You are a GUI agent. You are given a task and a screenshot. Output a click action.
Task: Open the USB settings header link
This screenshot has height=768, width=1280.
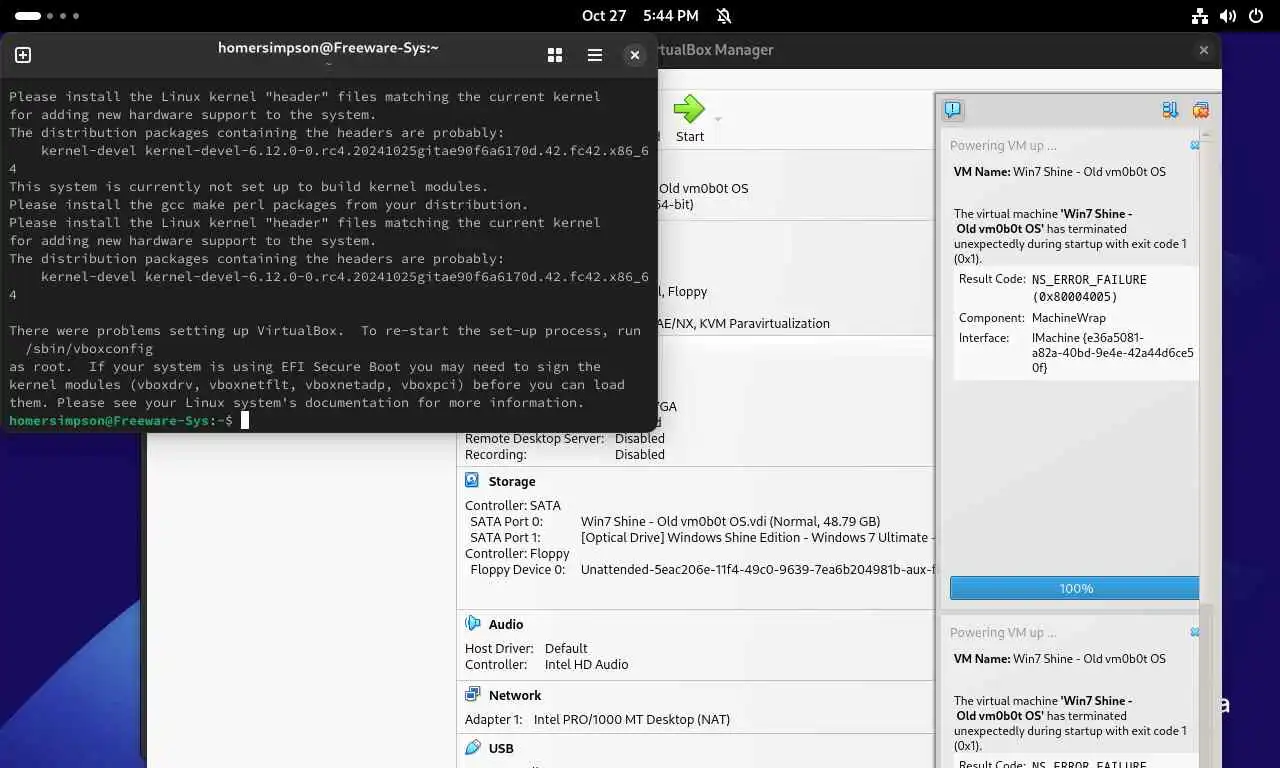coord(501,749)
